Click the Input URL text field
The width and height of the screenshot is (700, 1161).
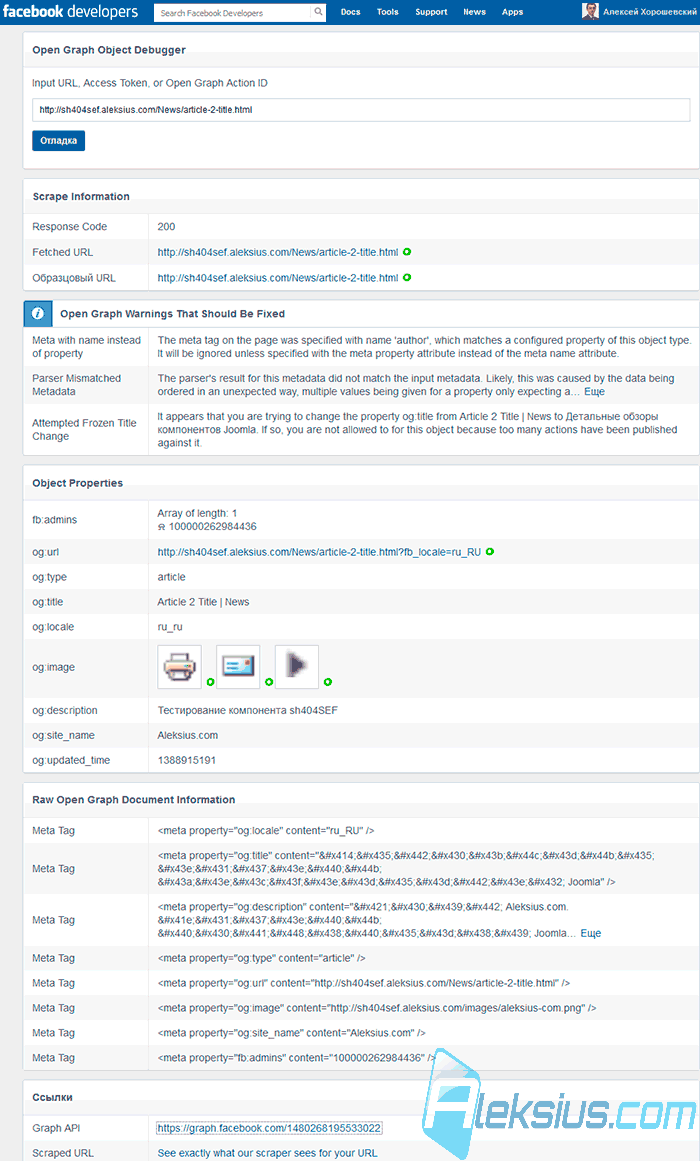coord(361,110)
